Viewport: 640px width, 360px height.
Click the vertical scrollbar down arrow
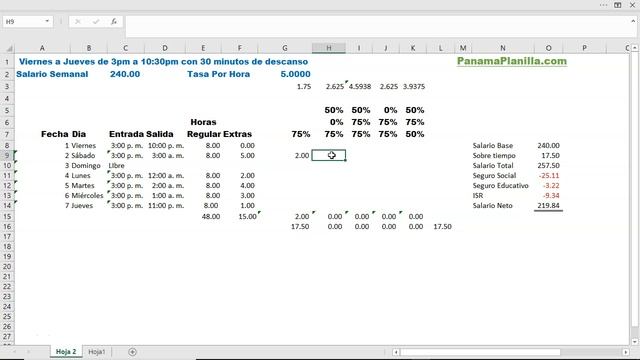click(635, 342)
